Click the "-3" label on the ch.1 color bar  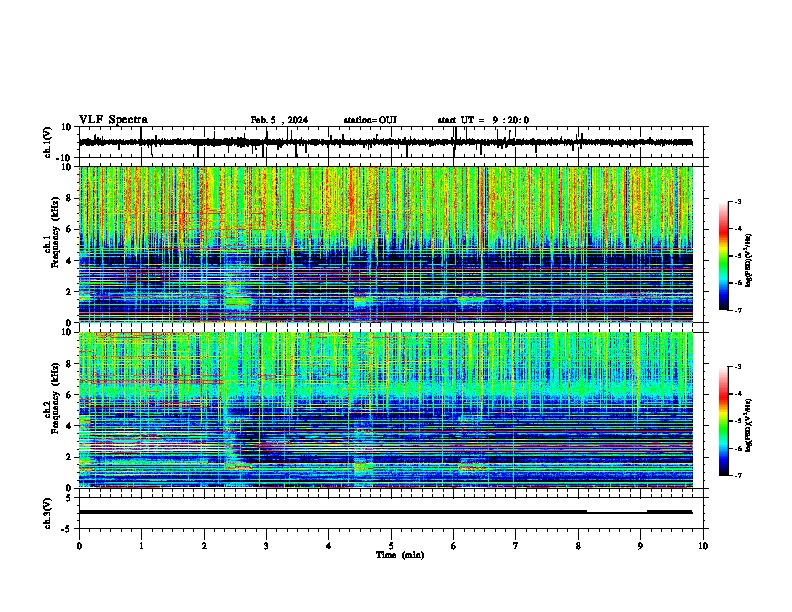click(x=738, y=202)
